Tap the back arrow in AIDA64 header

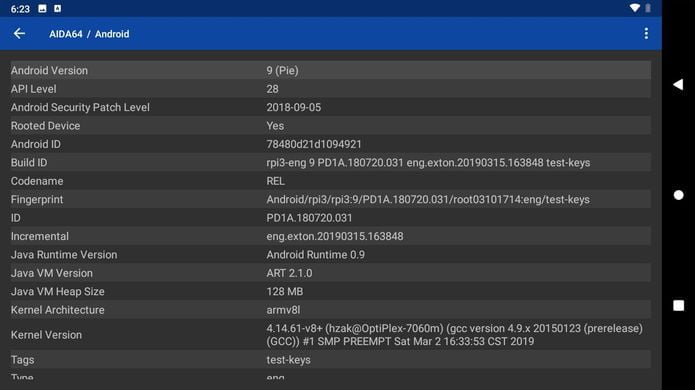[x=19, y=34]
